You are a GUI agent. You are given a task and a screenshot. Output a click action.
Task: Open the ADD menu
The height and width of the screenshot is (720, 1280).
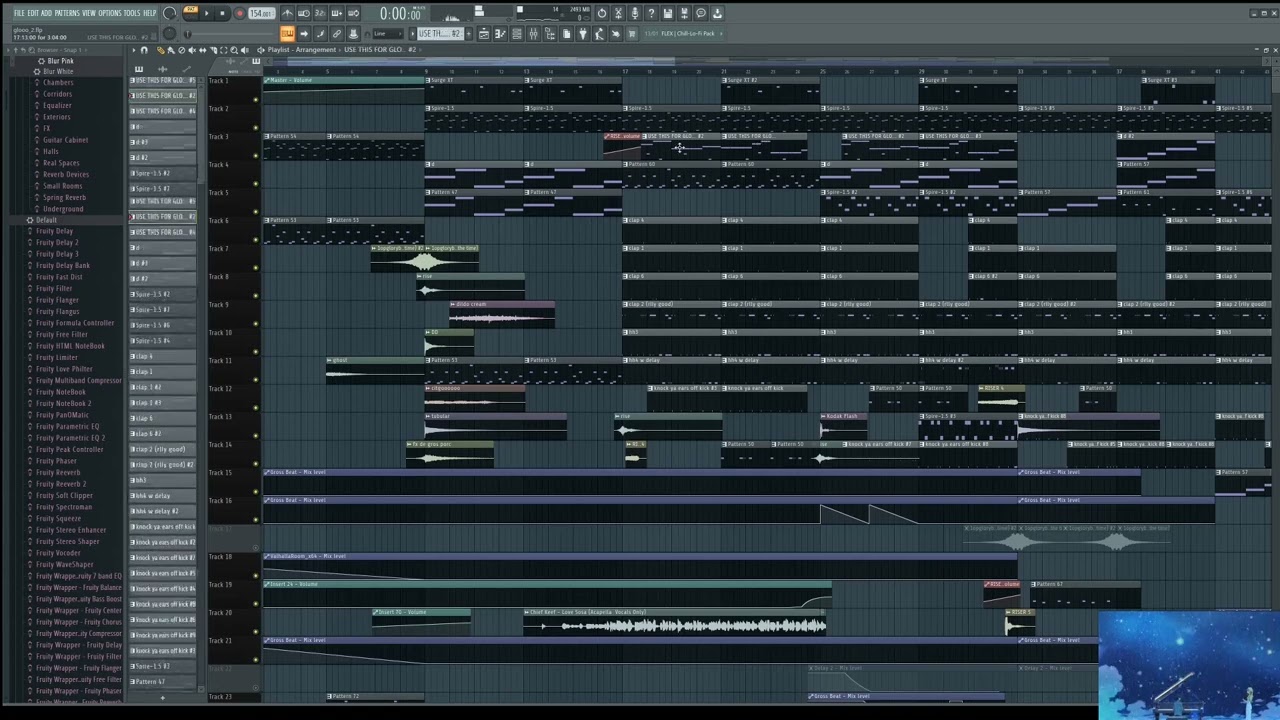46,13
